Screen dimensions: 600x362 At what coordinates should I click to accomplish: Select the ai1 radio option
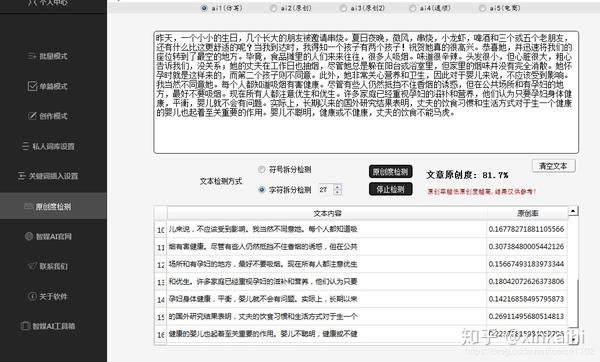pos(204,8)
